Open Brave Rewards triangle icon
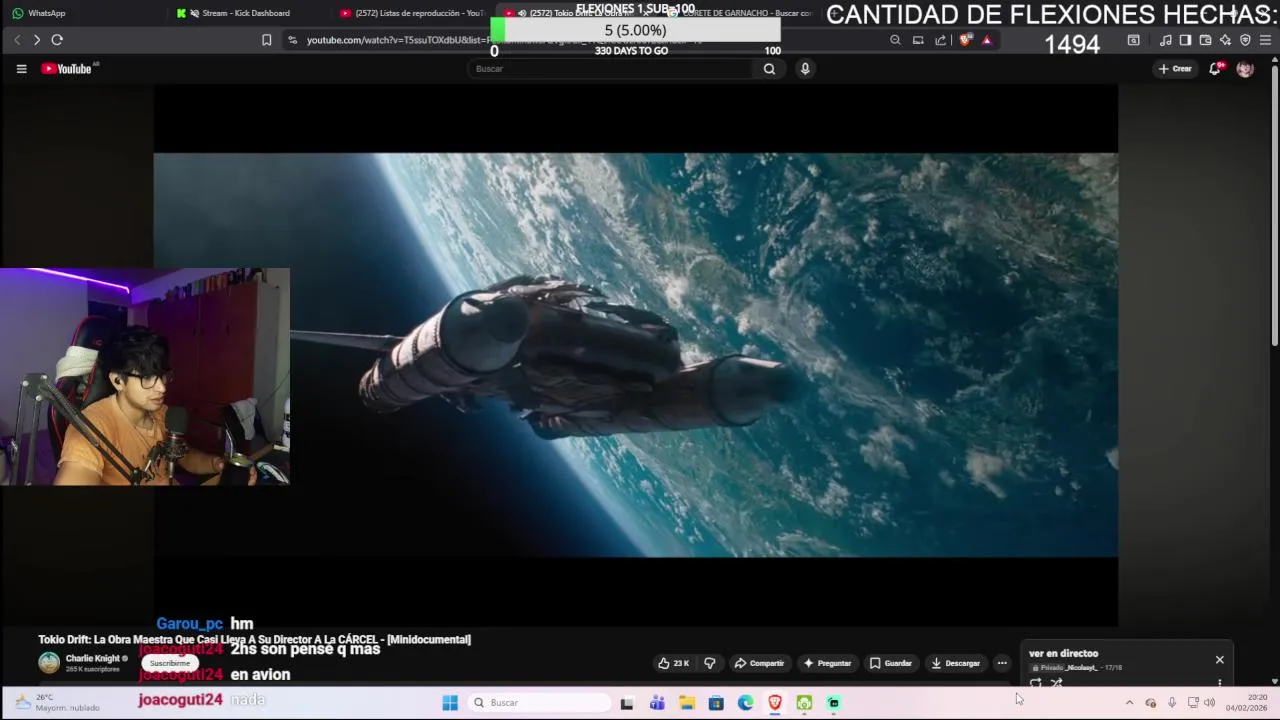1280x720 pixels. pos(987,40)
